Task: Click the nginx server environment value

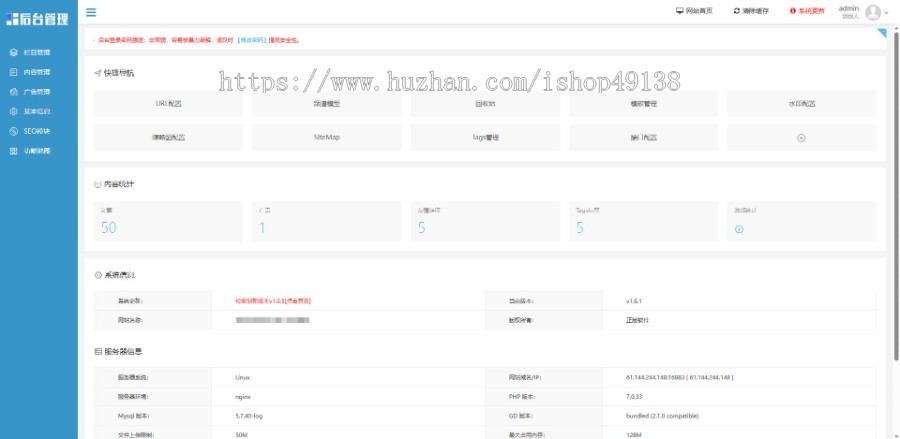Action: pyautogui.click(x=243, y=397)
